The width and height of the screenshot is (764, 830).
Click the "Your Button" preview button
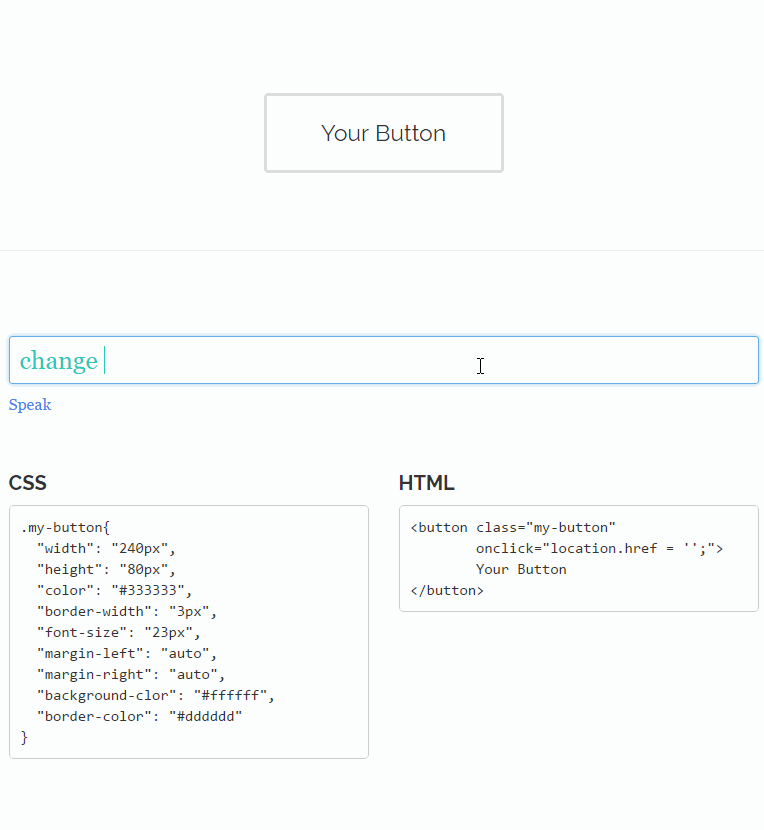(383, 133)
